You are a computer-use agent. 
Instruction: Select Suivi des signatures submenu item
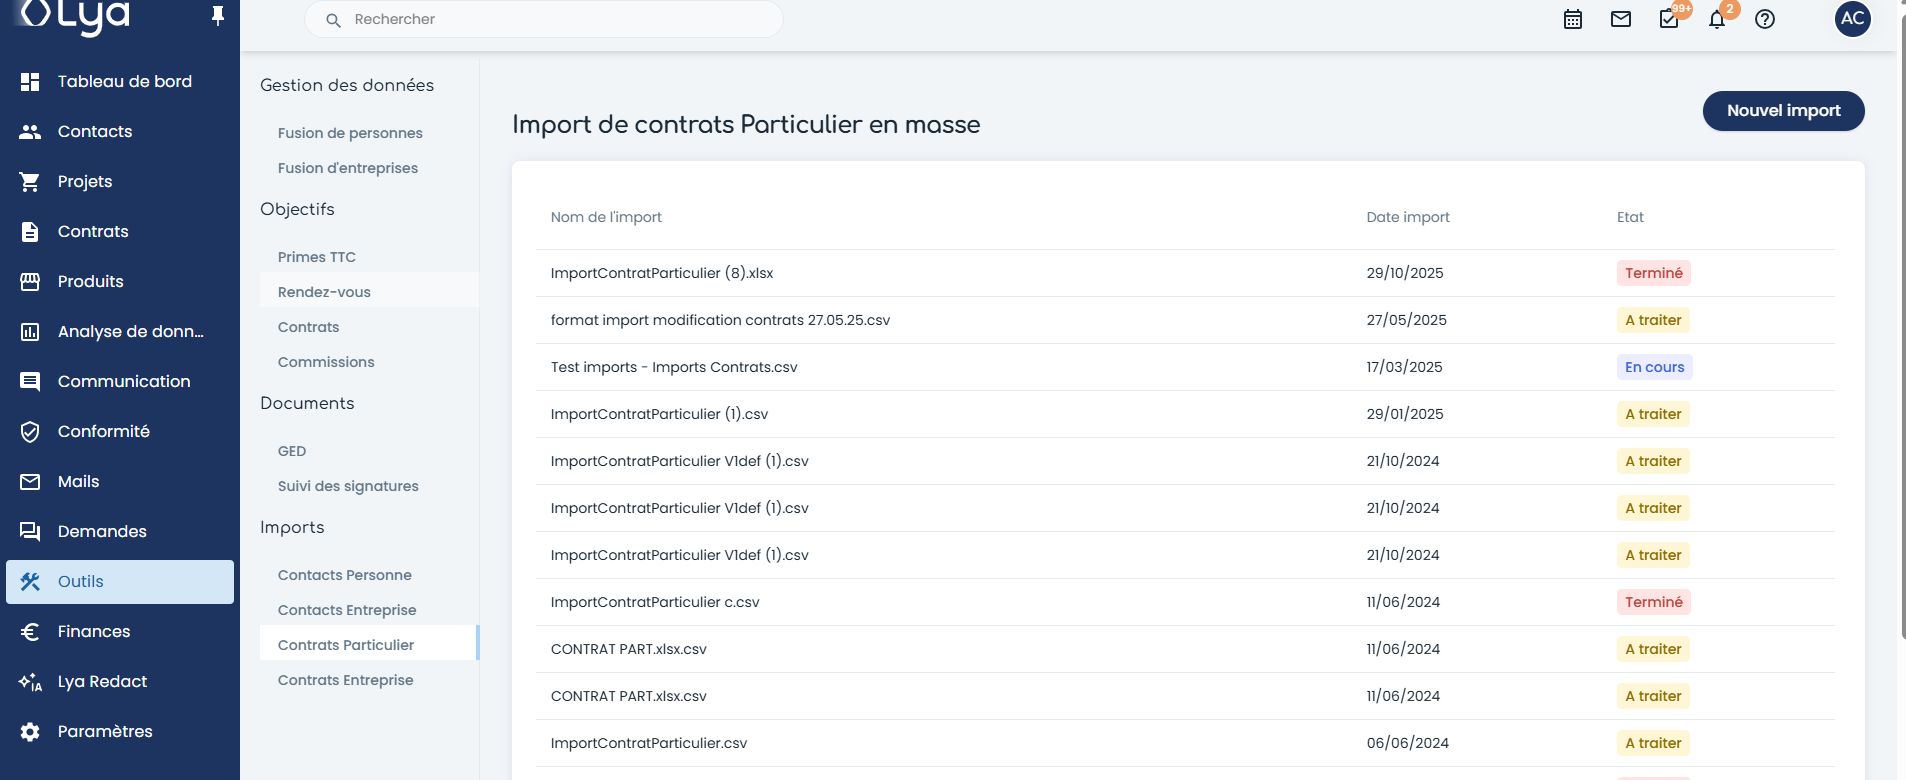348,486
